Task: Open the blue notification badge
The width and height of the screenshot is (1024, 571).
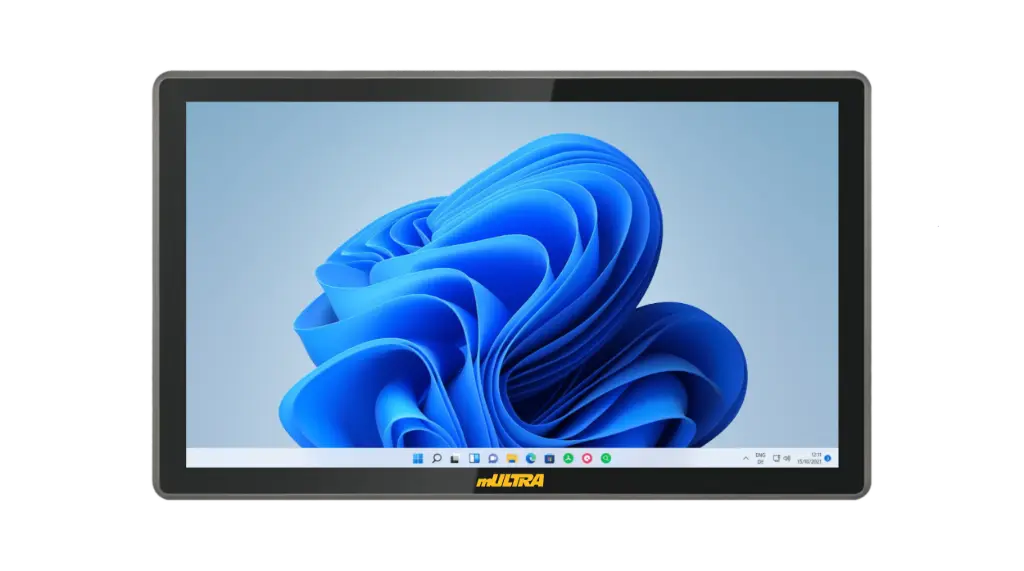Action: pos(828,459)
